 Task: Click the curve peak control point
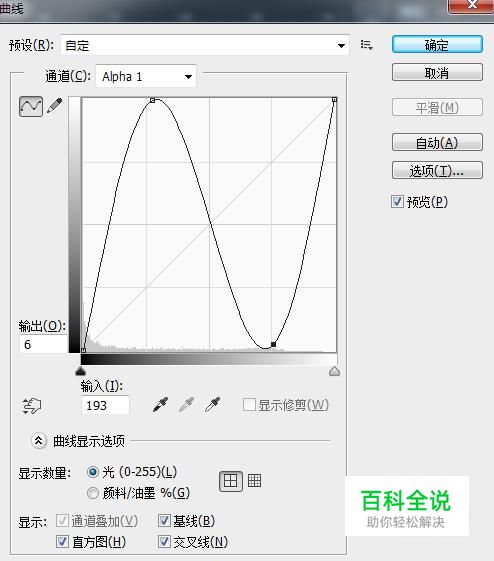click(152, 101)
